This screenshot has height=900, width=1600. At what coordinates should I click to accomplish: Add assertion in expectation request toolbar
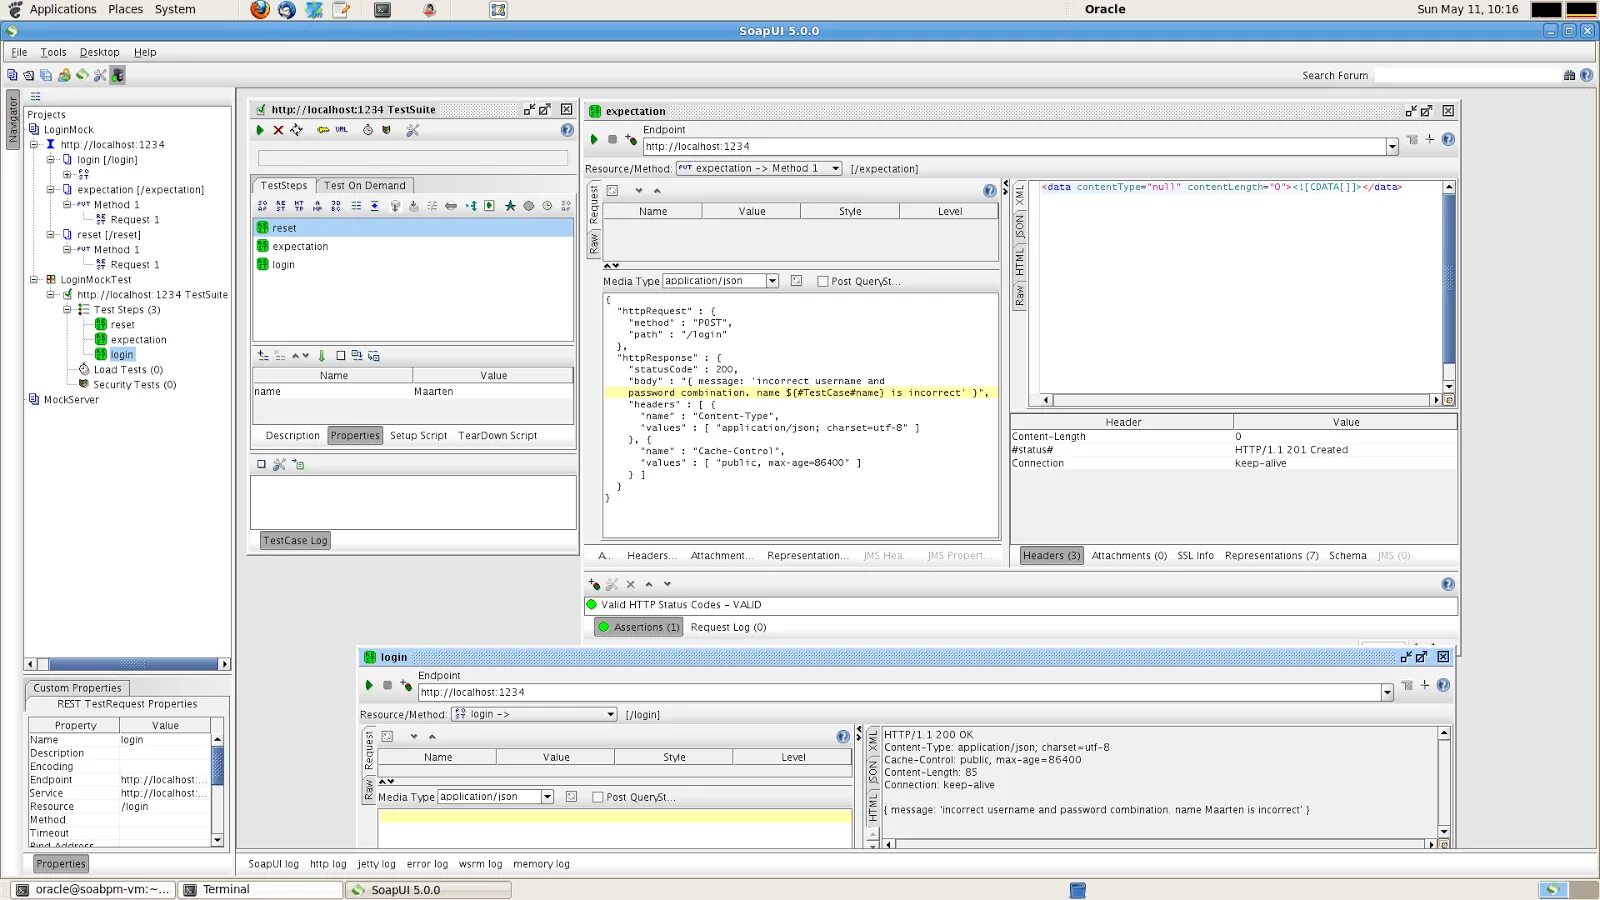pyautogui.click(x=631, y=140)
